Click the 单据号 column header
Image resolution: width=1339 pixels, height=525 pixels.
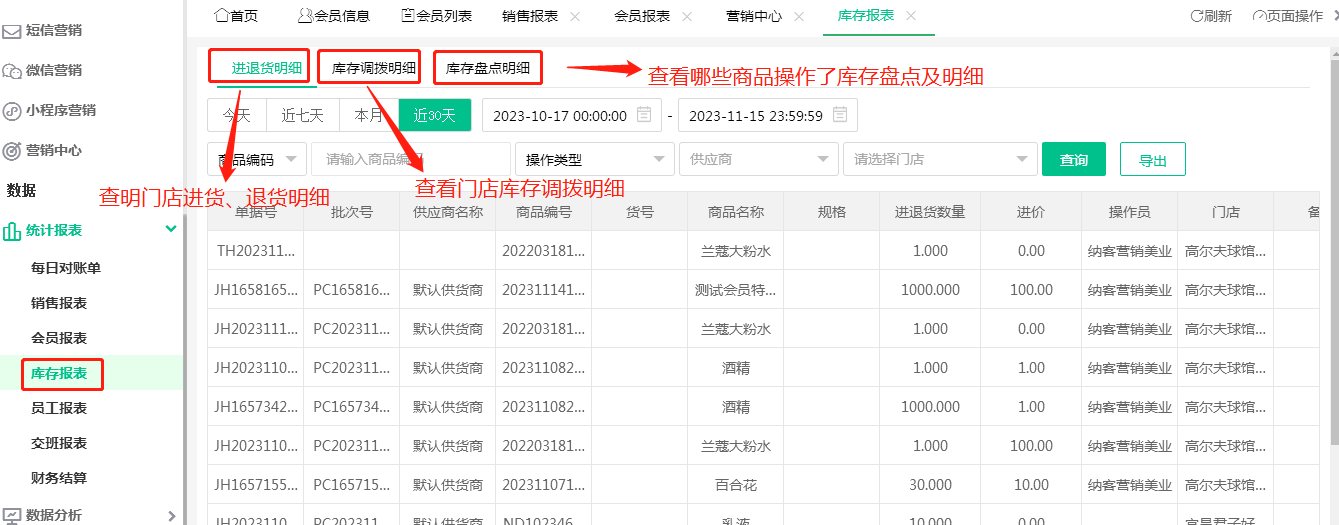click(x=256, y=212)
